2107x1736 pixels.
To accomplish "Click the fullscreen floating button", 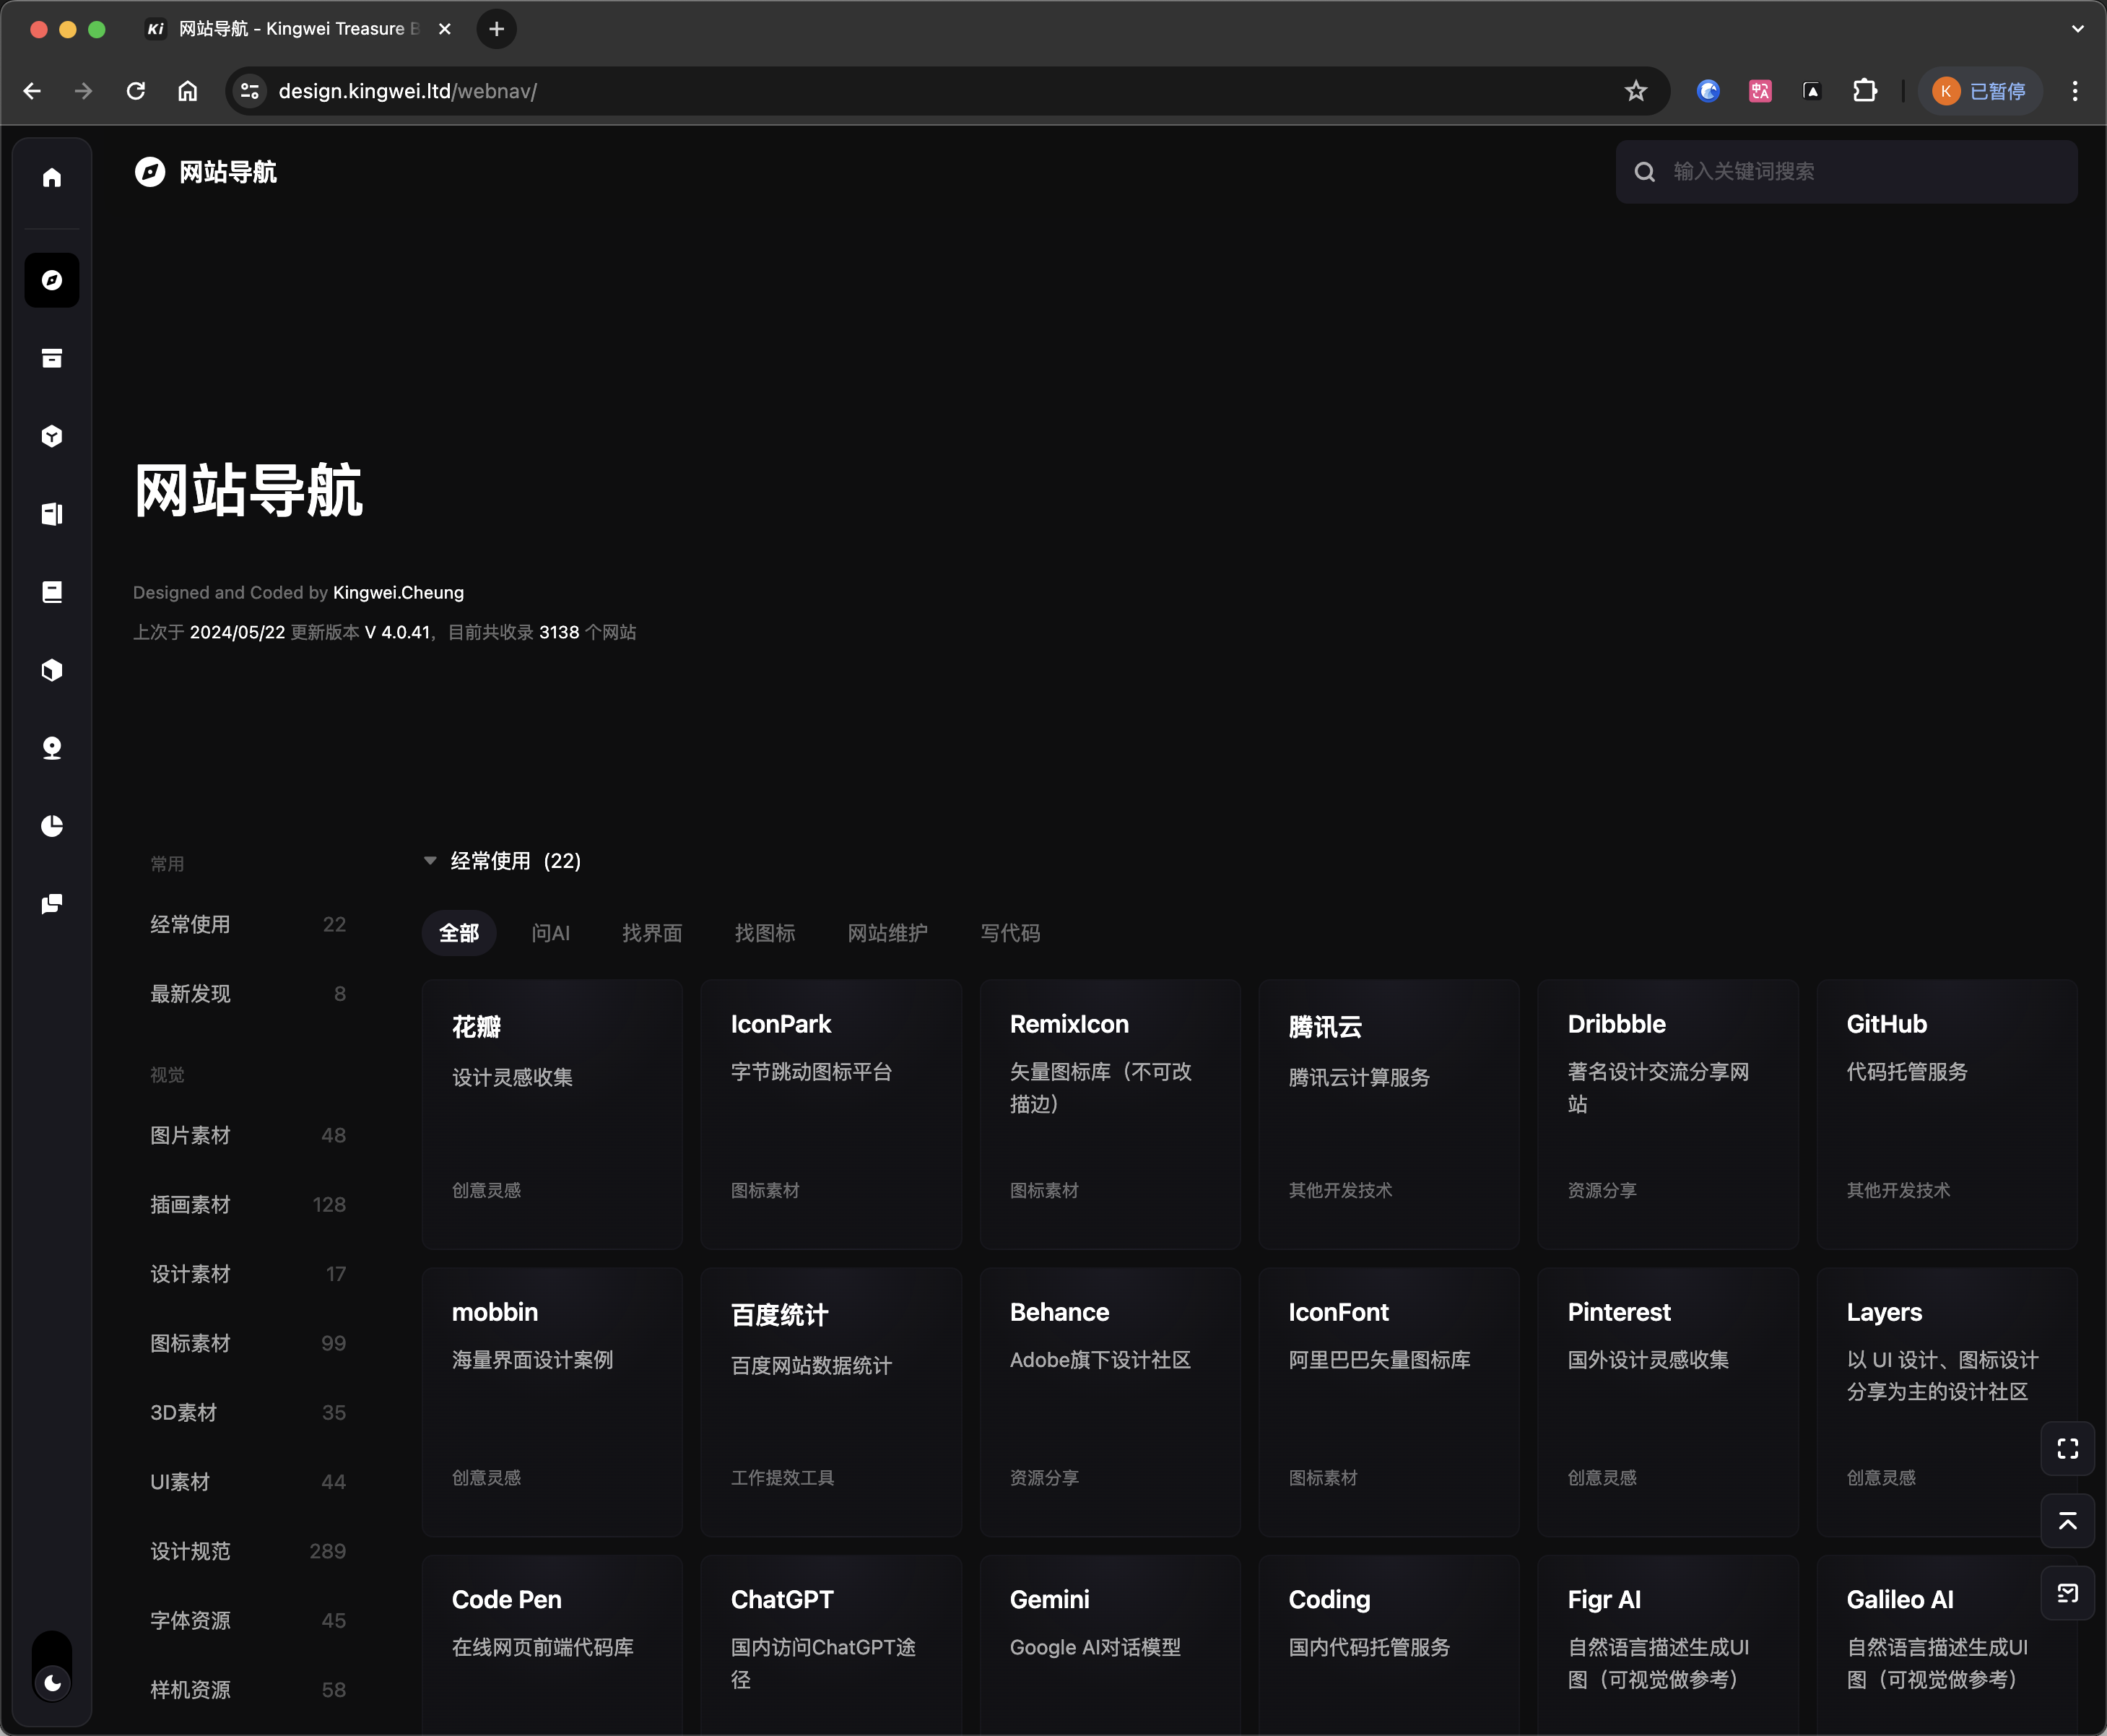I will click(x=2067, y=1448).
